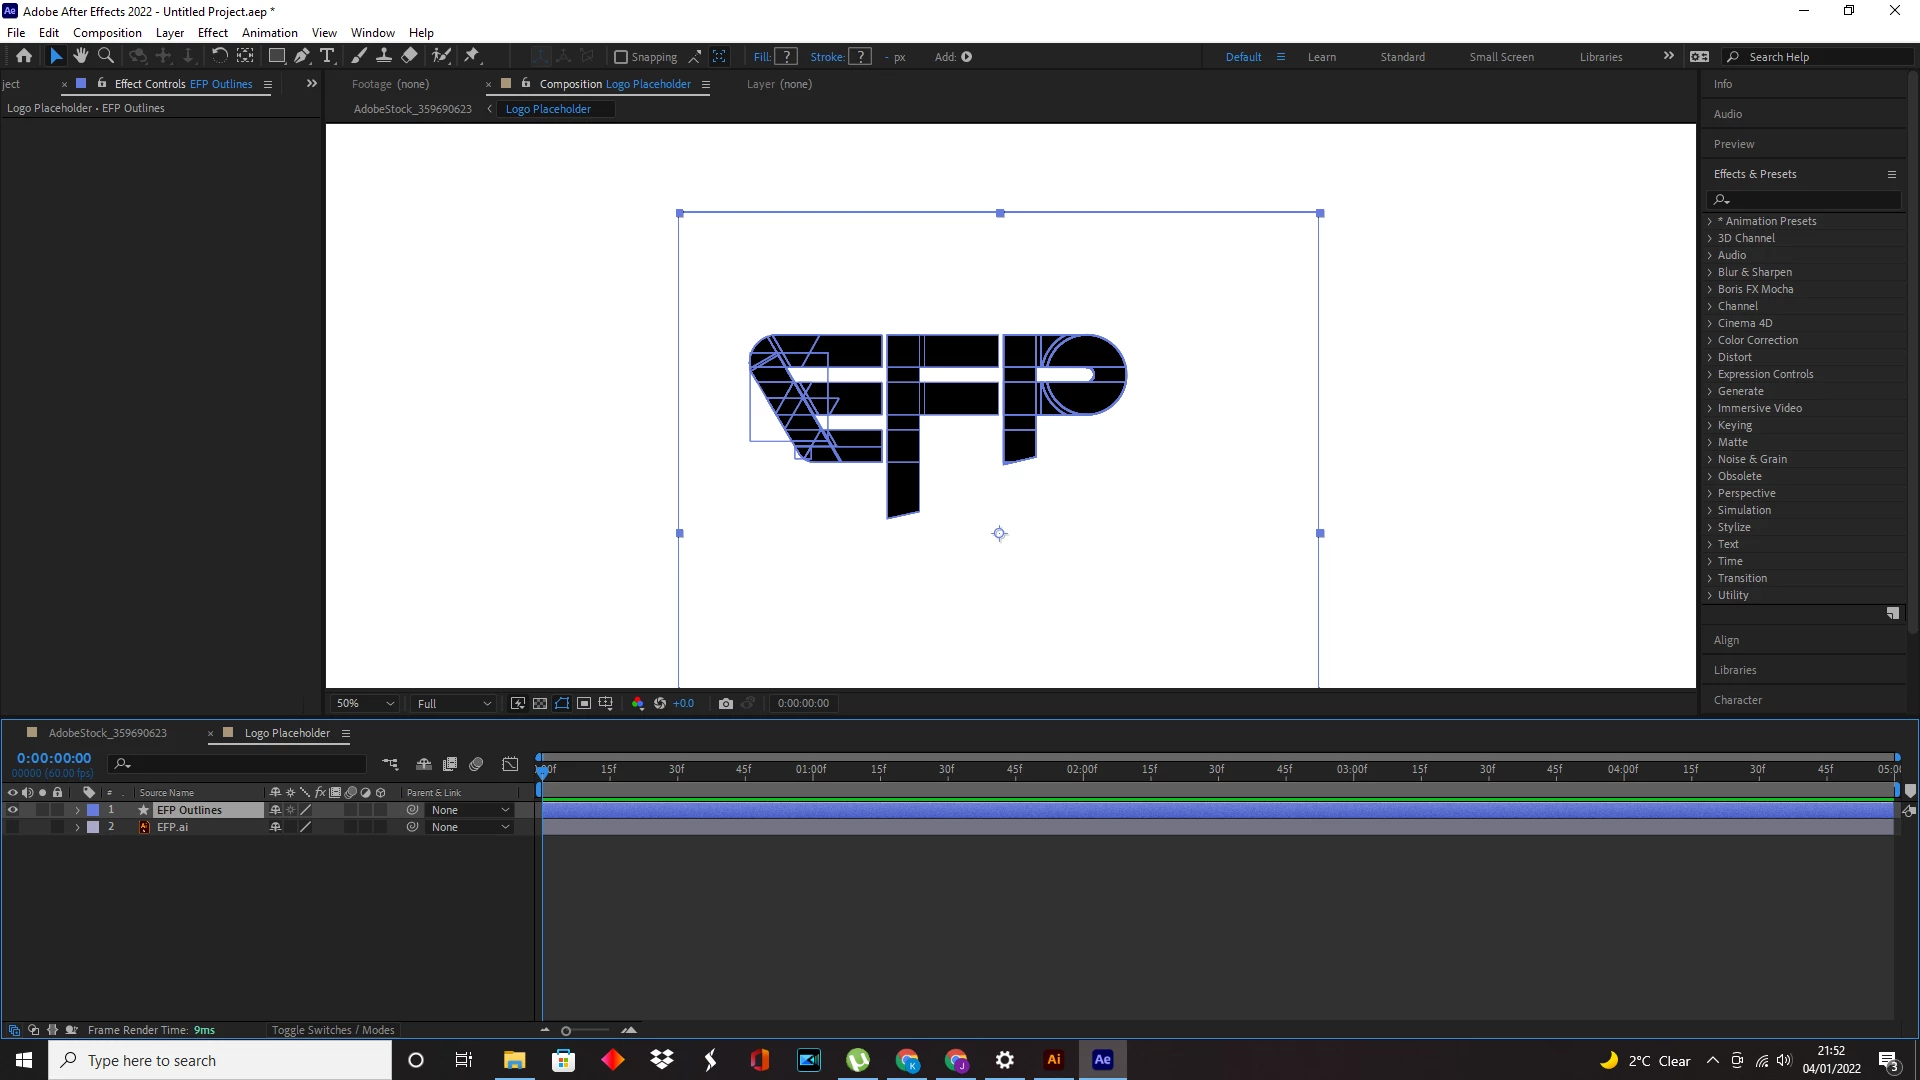Open the Animation menu
Image resolution: width=1920 pixels, height=1080 pixels.
click(269, 32)
